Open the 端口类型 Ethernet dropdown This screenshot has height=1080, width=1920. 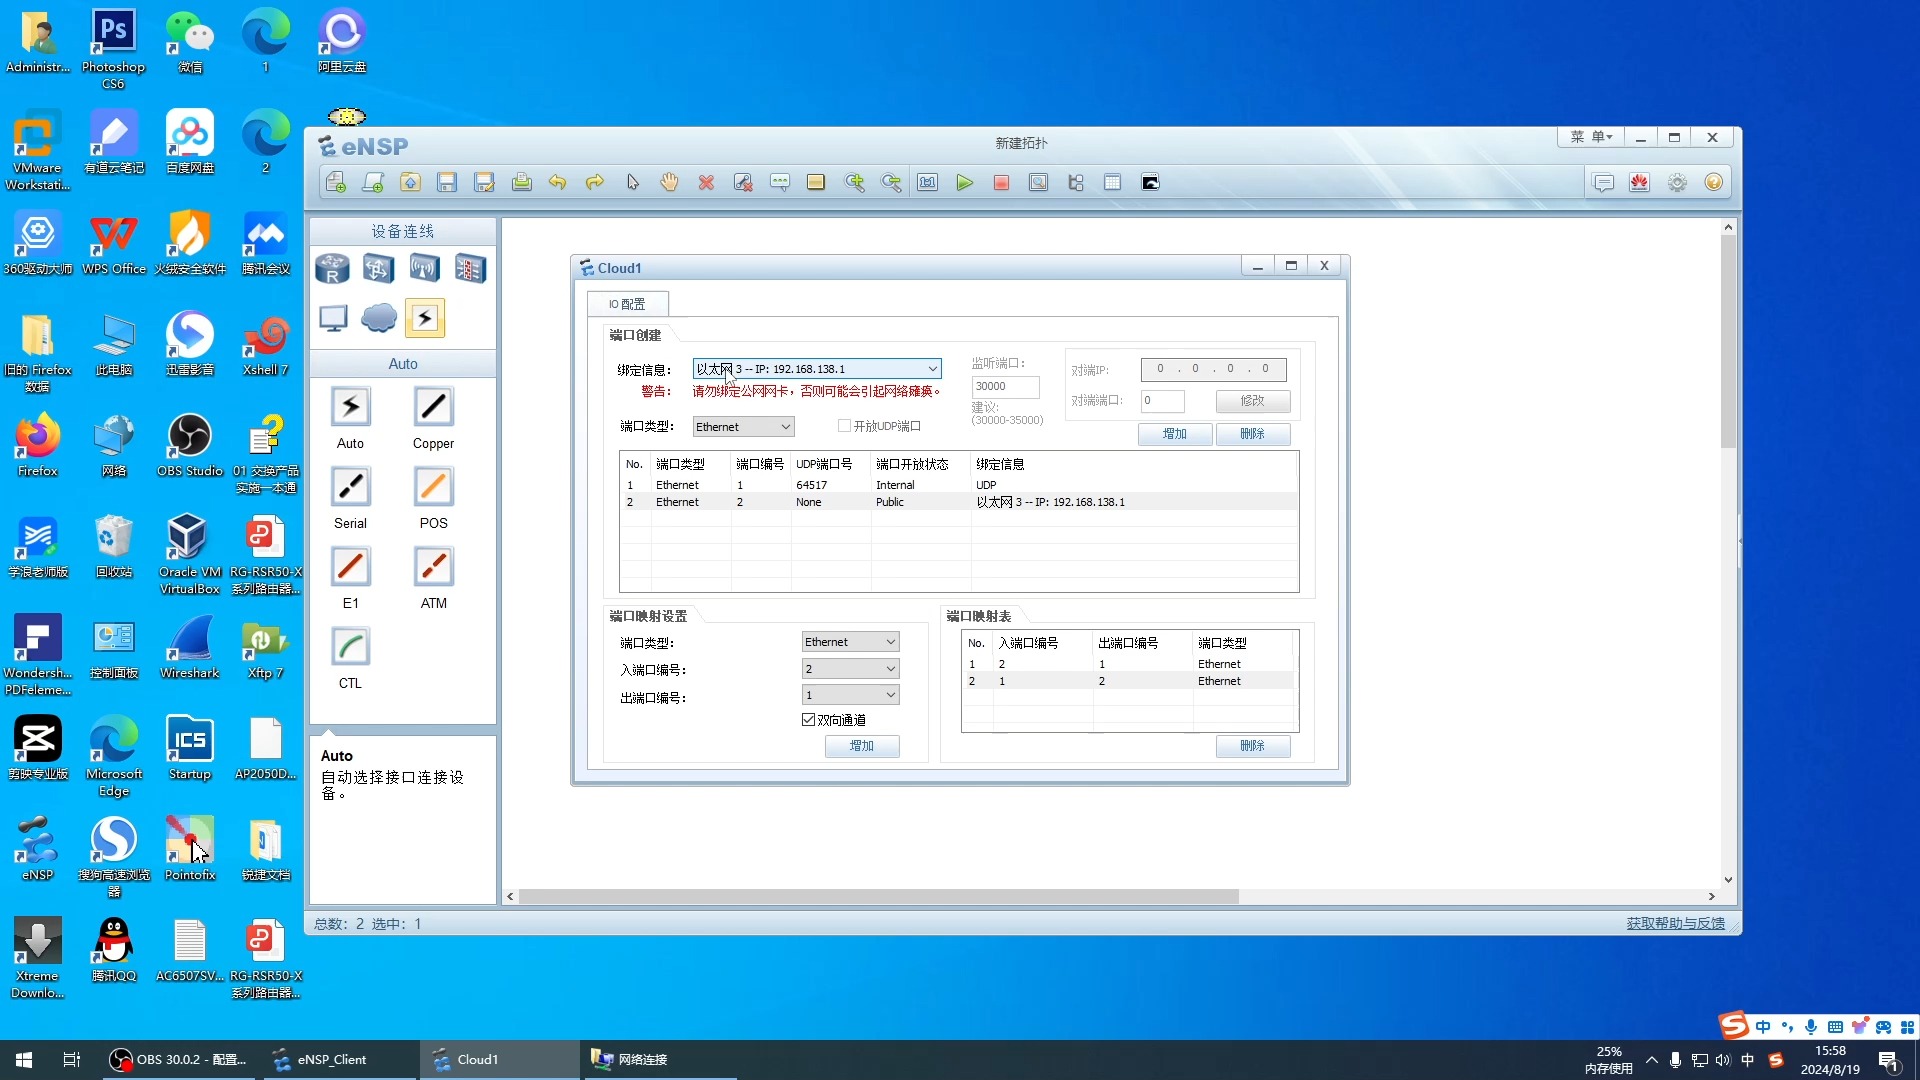click(x=743, y=425)
